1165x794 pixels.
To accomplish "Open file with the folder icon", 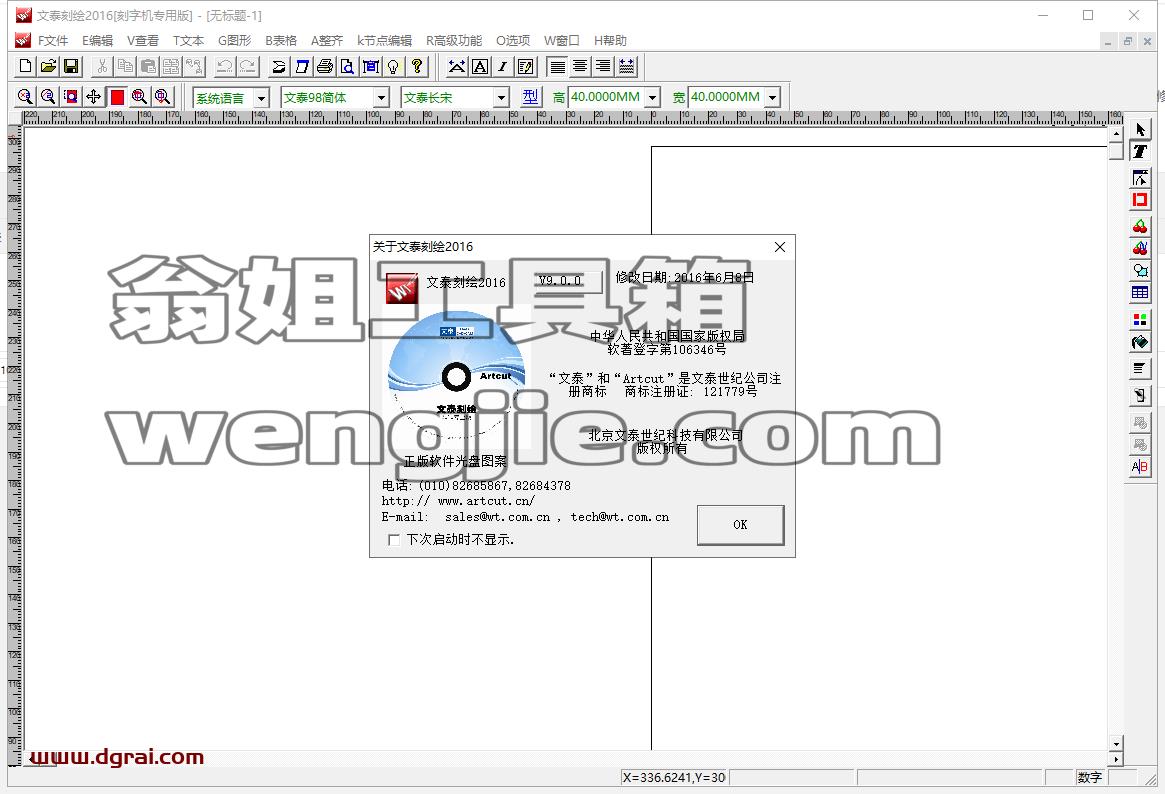I will click(x=48, y=67).
